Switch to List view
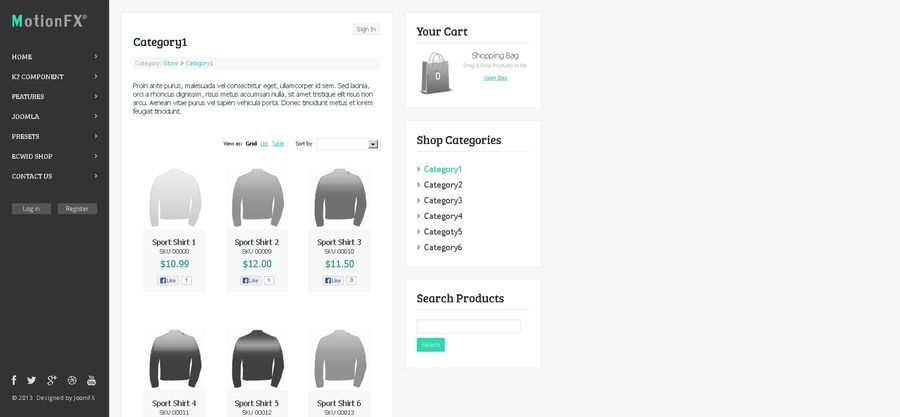The height and width of the screenshot is (417, 900). [x=264, y=144]
